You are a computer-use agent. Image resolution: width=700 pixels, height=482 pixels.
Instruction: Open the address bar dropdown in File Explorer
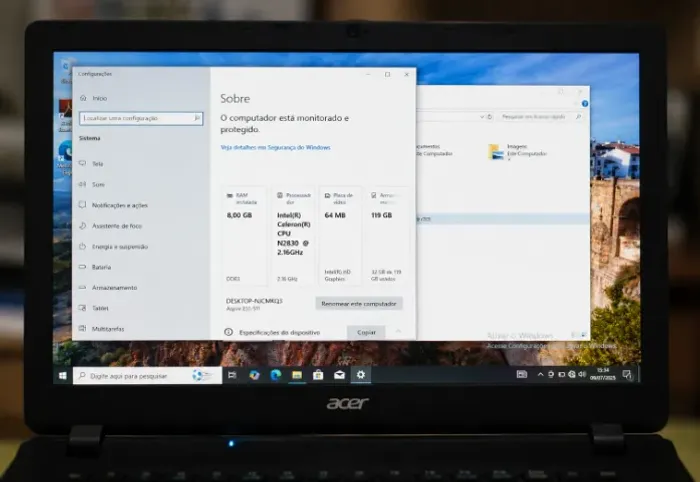(x=482, y=117)
